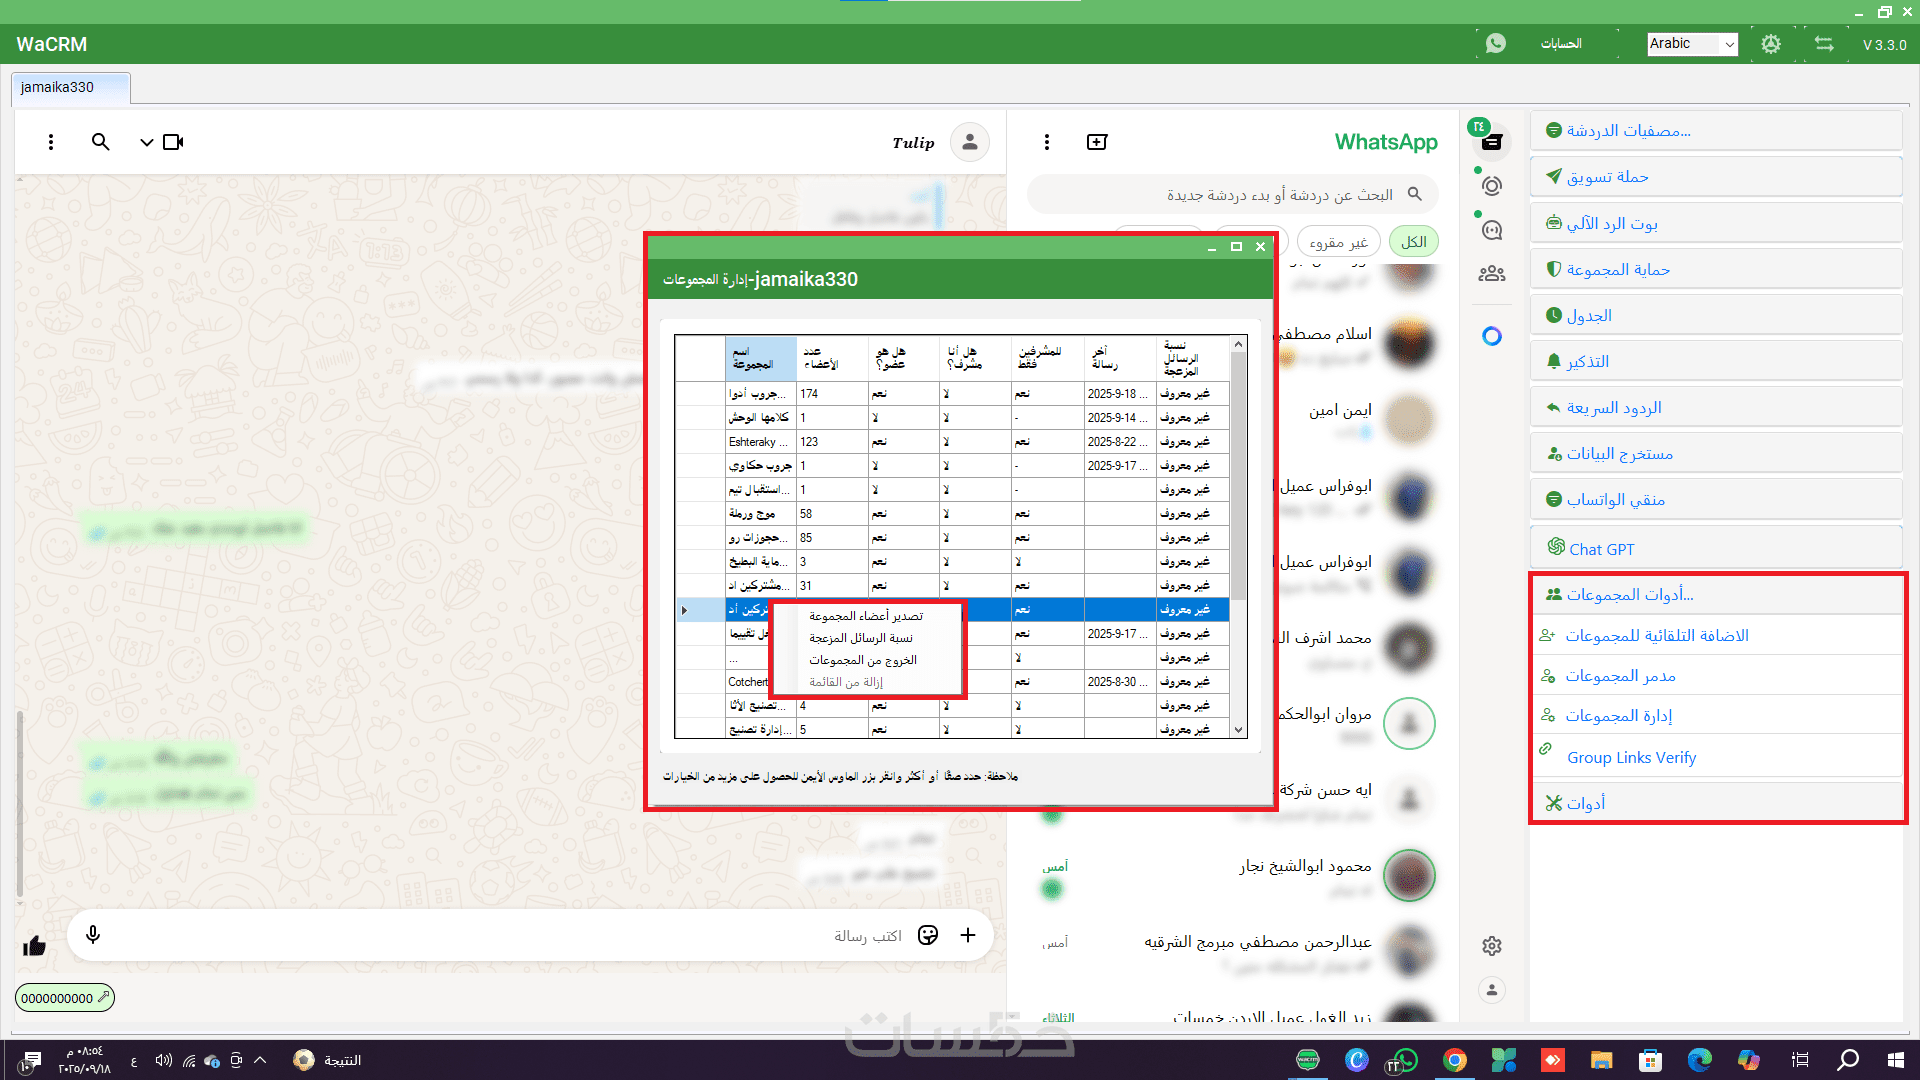The width and height of the screenshot is (1920, 1080).
Task: Open the settings gear in top bar
Action: tap(1771, 44)
